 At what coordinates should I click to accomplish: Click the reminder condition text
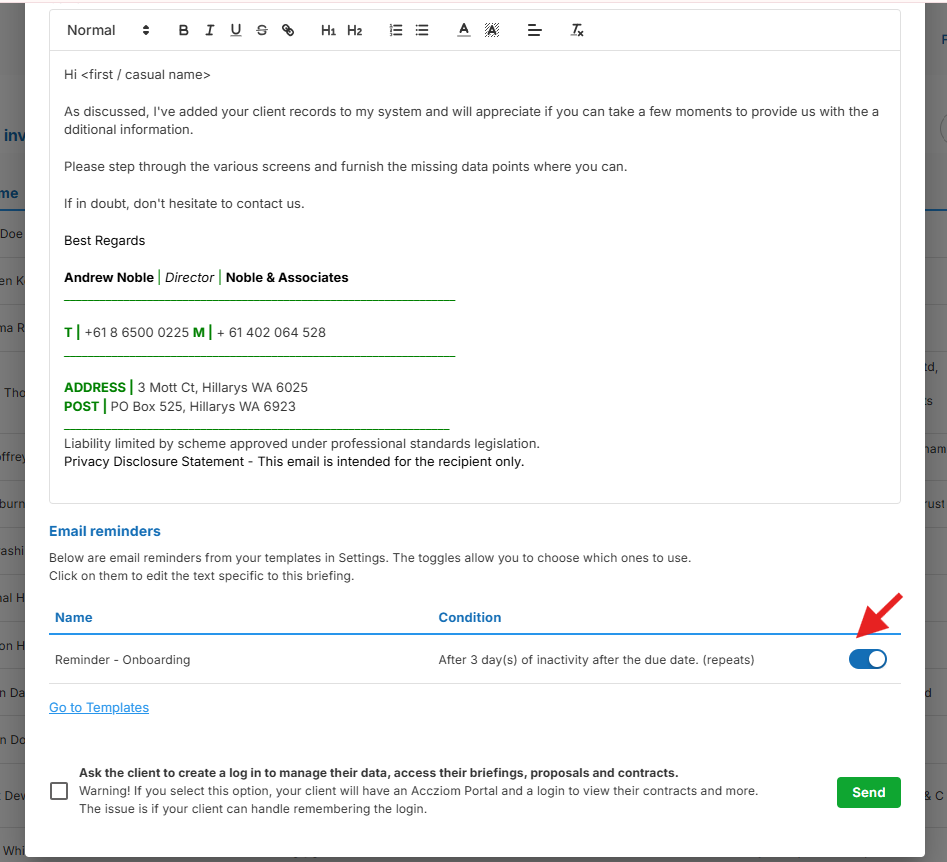pyautogui.click(x=596, y=660)
